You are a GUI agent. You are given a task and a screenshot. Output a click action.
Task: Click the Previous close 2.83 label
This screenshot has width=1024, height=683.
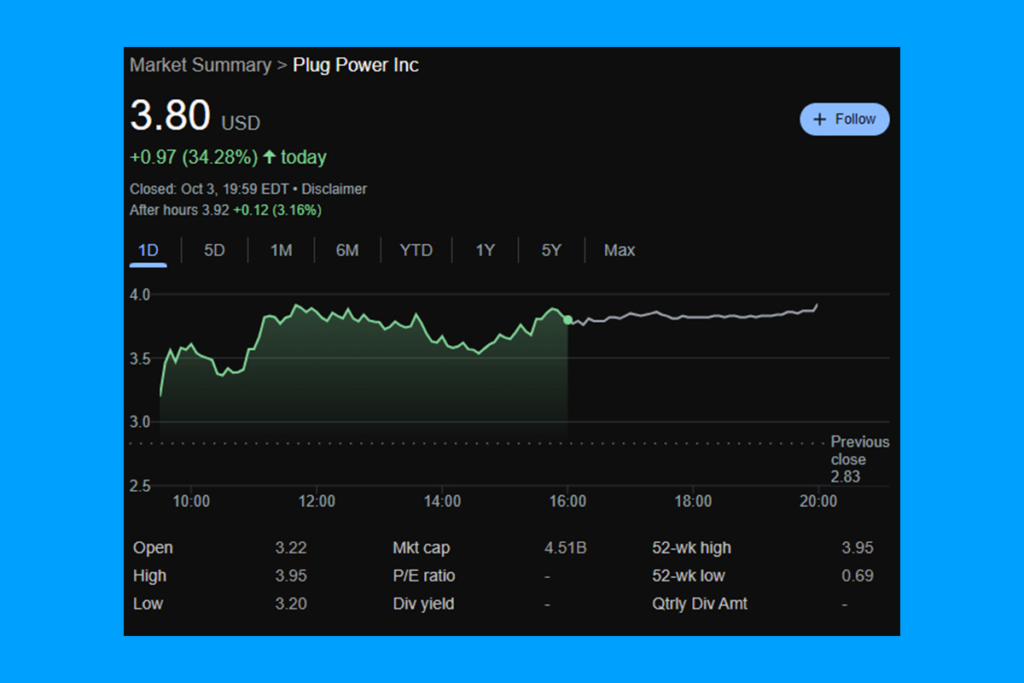pos(858,459)
